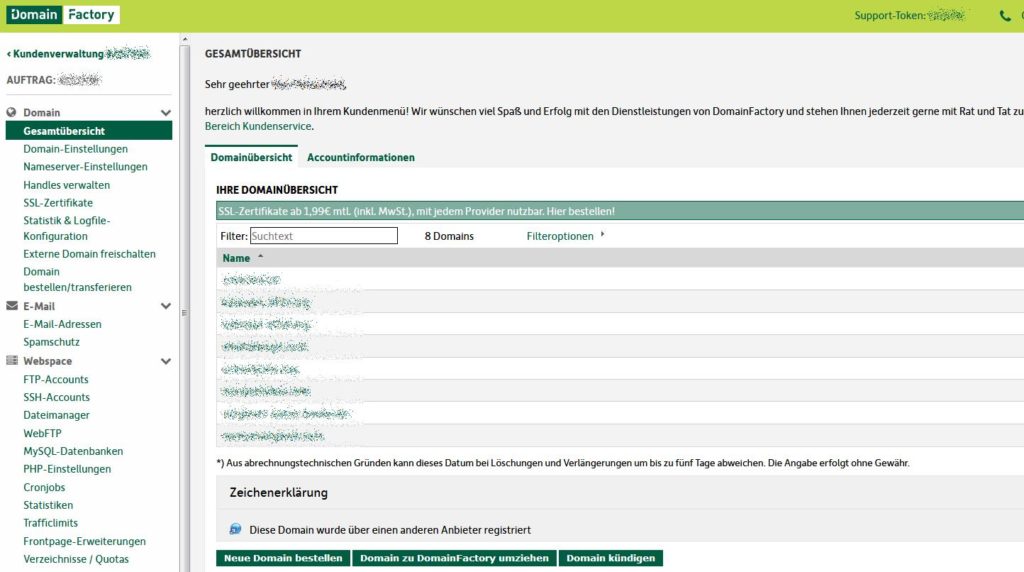Open Trafficlimits
1024x572 pixels.
point(50,522)
